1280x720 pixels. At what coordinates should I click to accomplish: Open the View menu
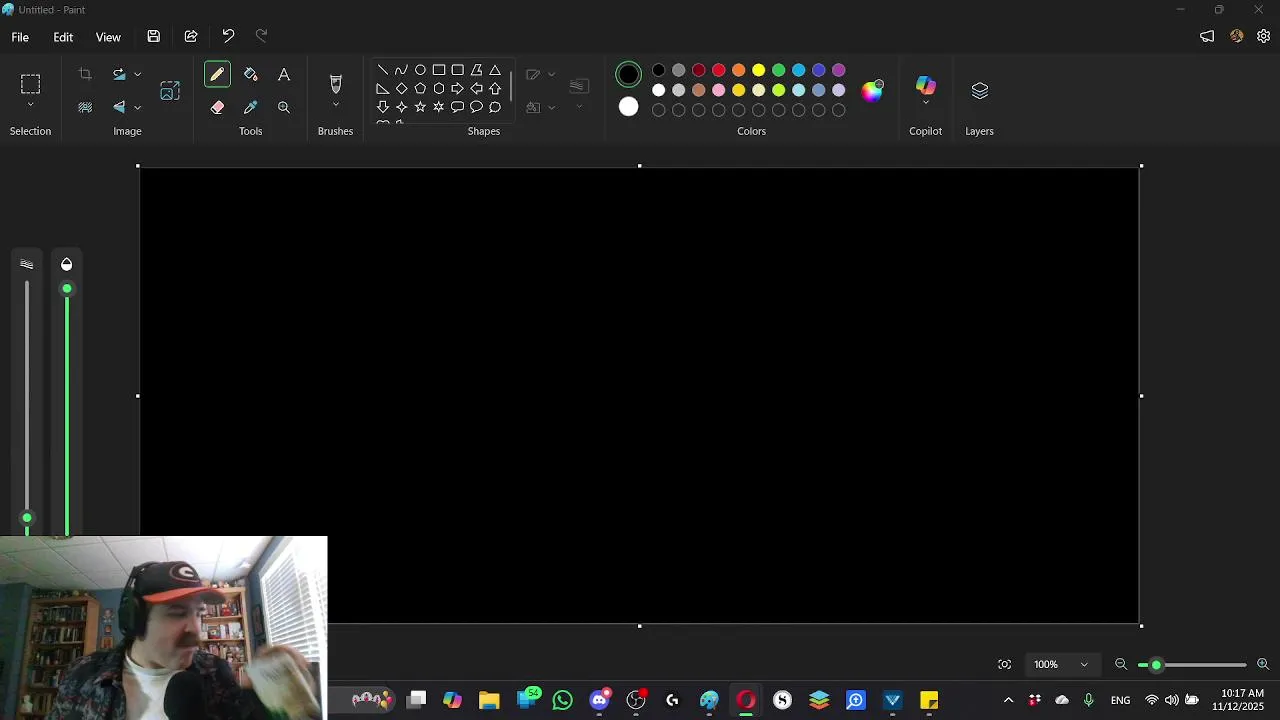click(x=108, y=37)
